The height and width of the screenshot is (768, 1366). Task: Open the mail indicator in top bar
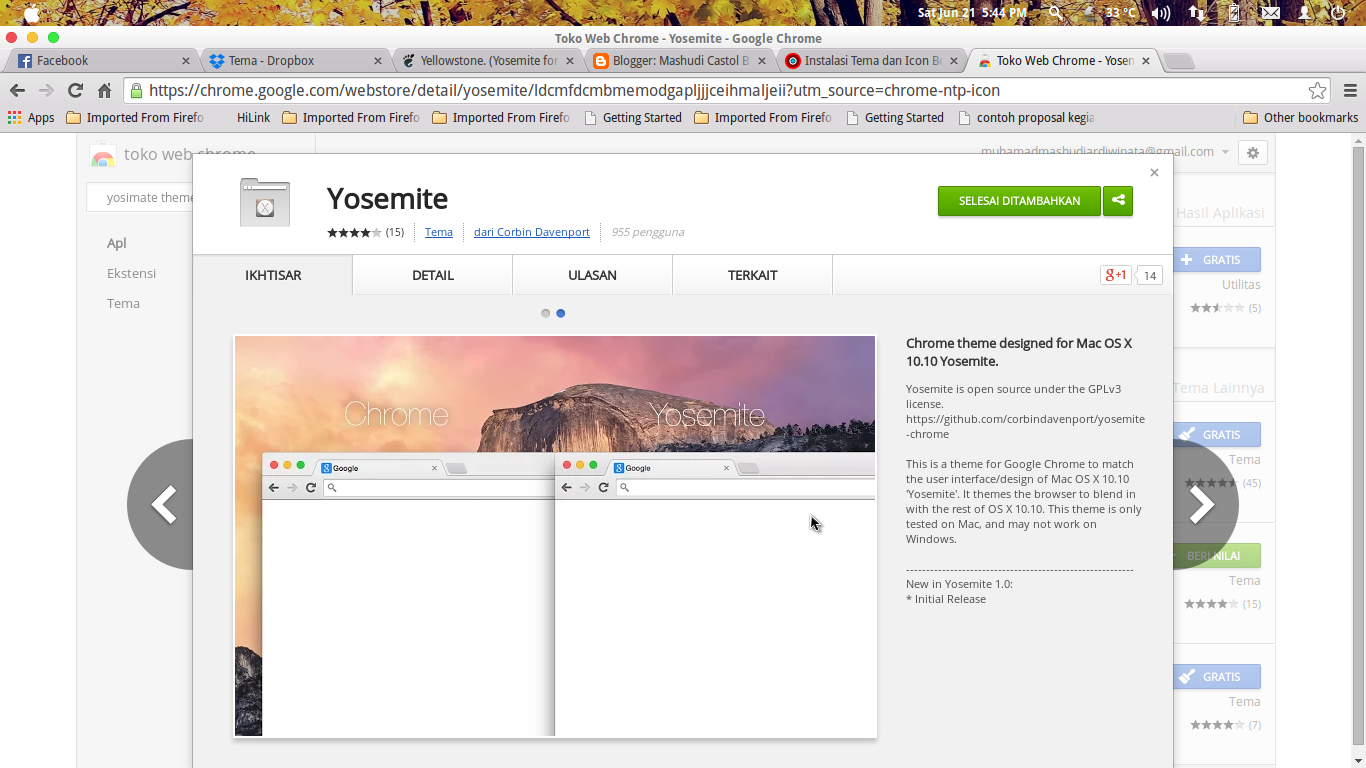pos(1270,13)
